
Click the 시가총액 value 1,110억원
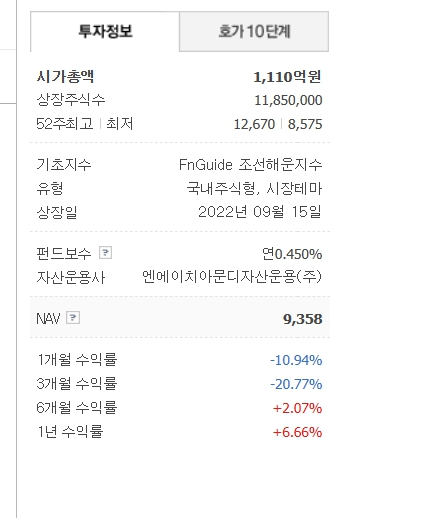click(x=287, y=77)
